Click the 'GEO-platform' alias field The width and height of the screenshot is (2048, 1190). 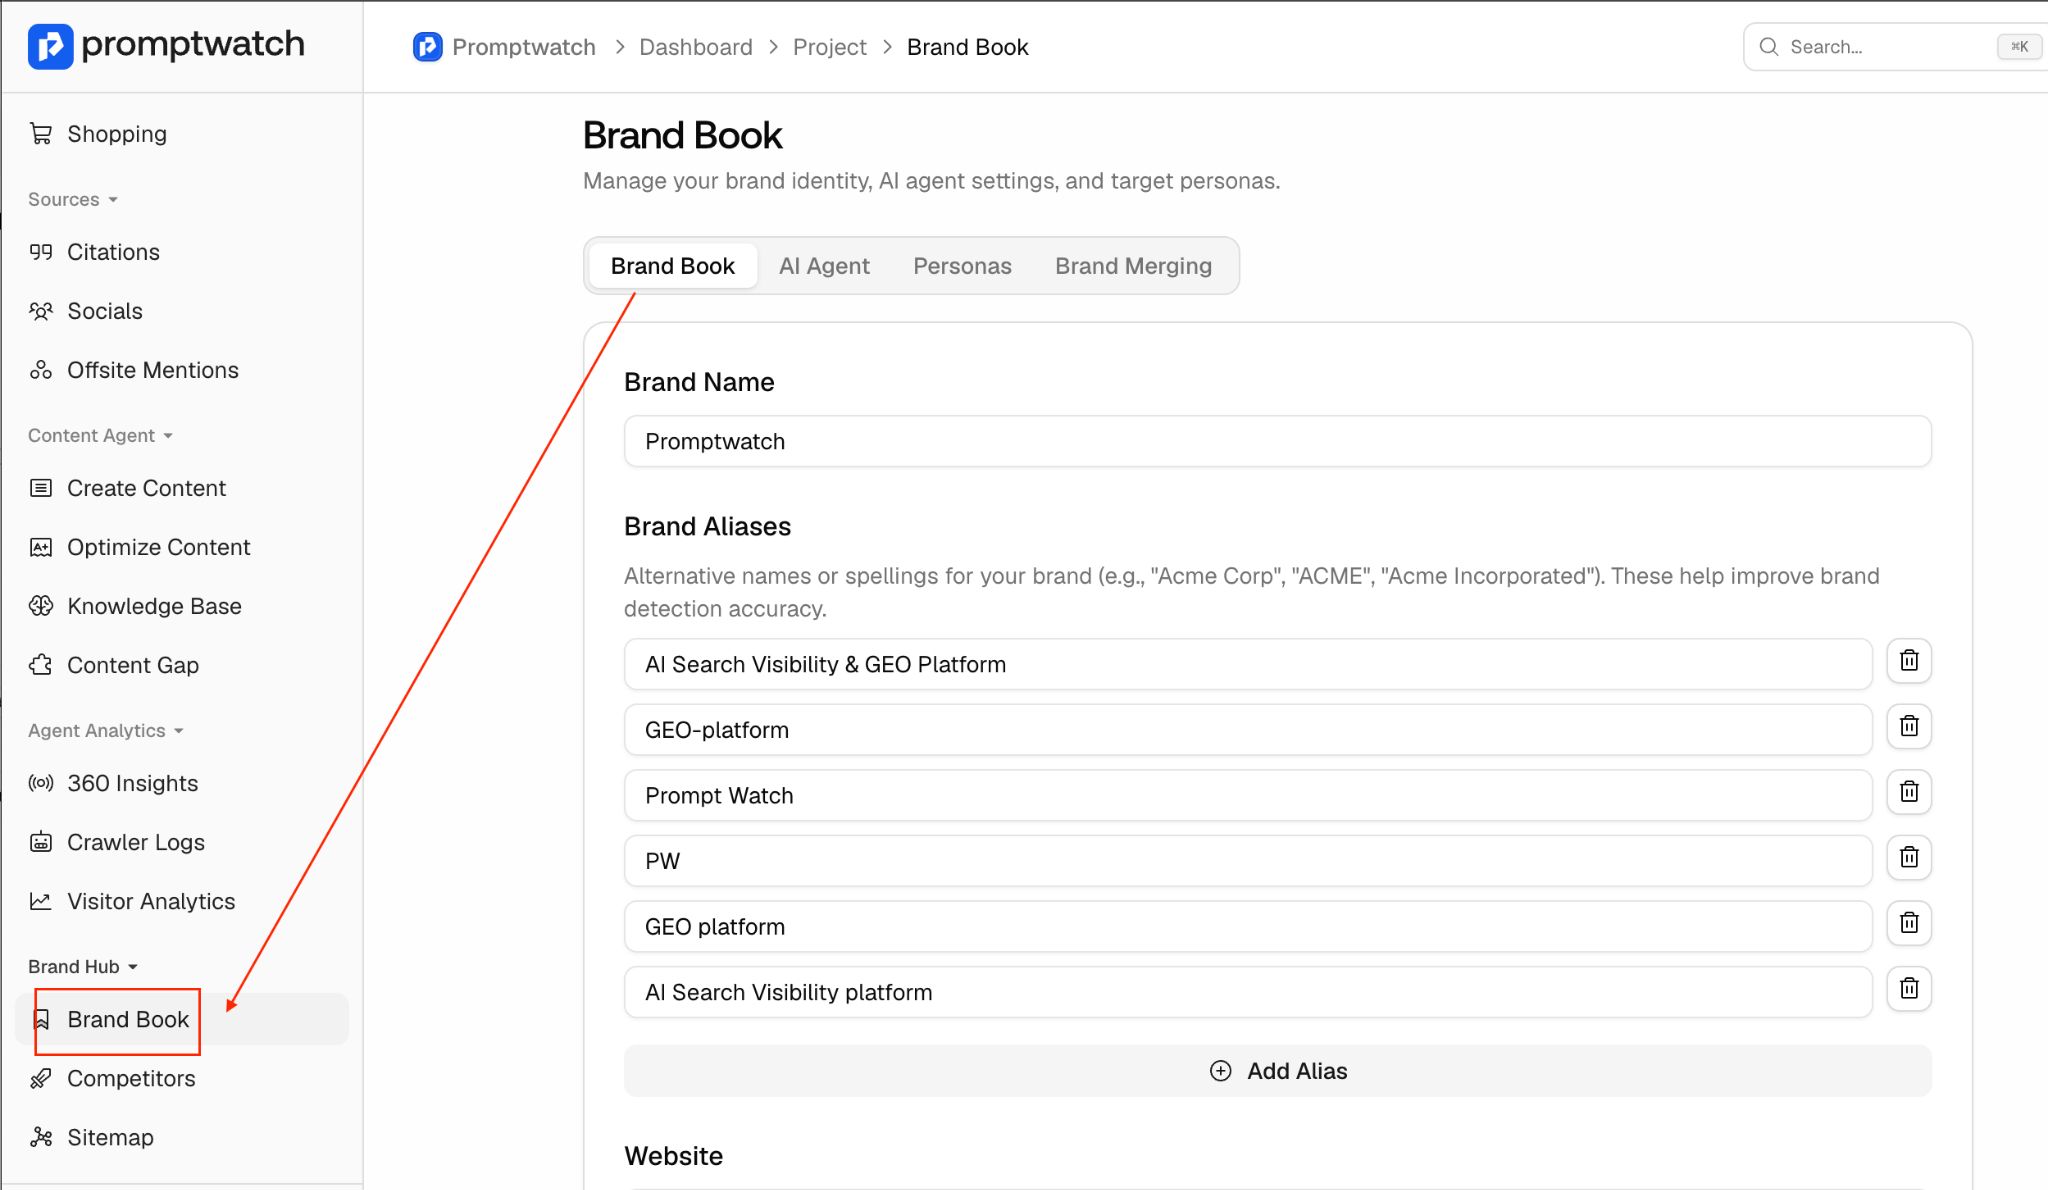1248,730
